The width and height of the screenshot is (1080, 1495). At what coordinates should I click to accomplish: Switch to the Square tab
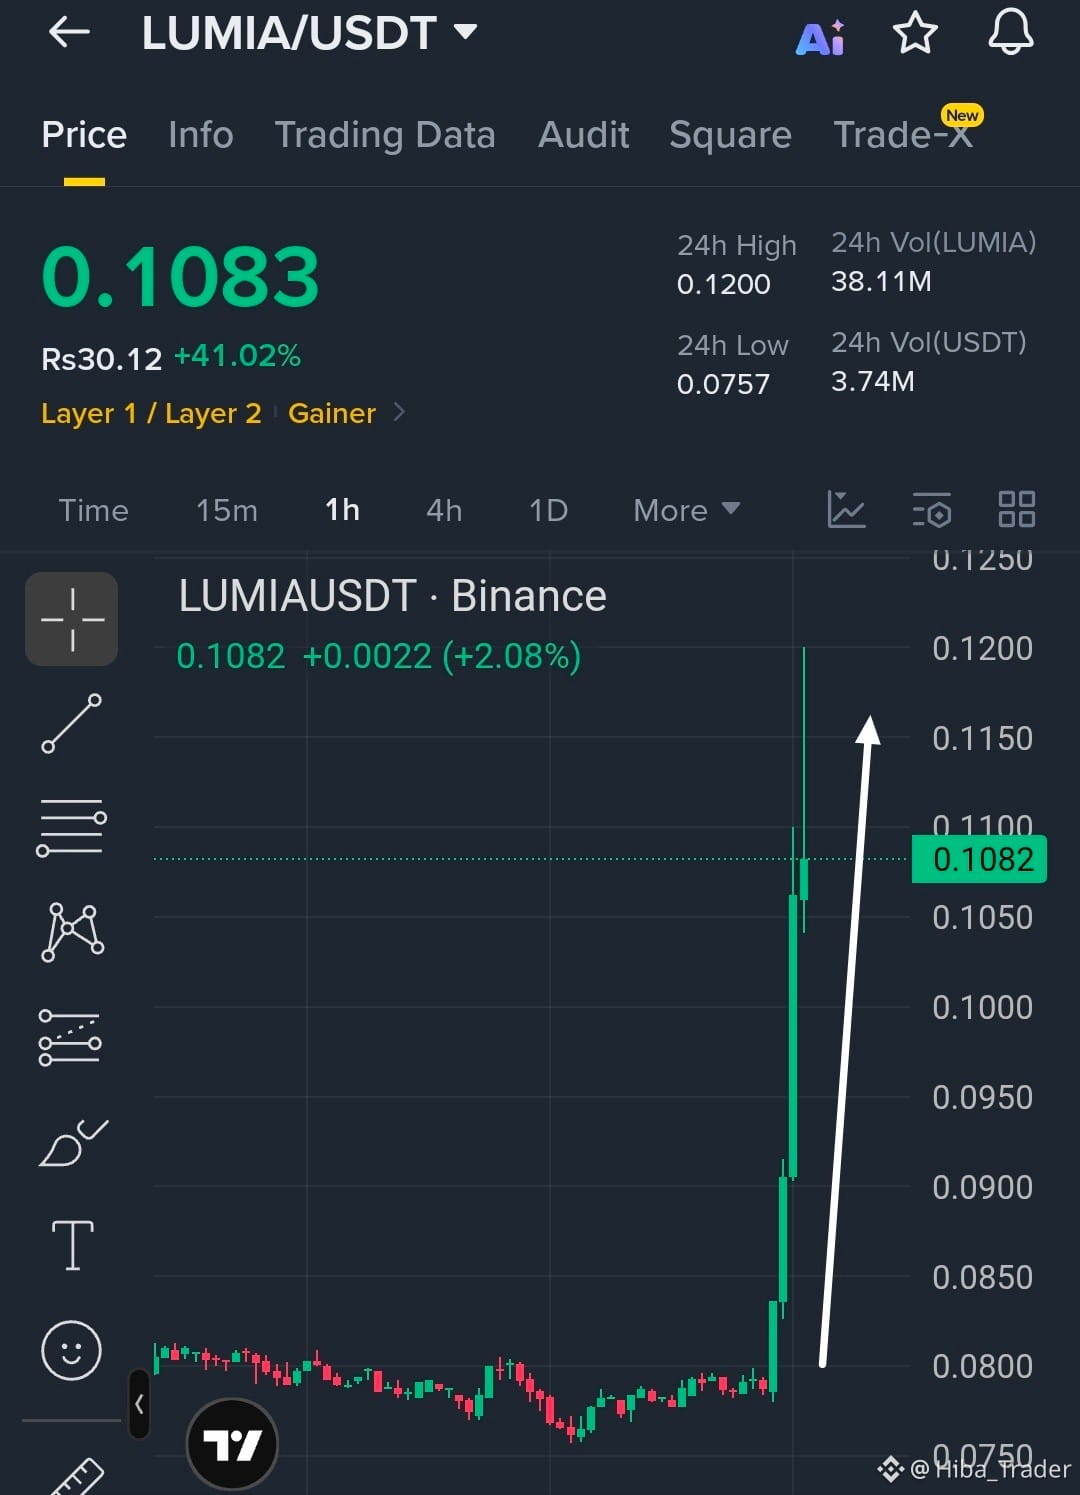coord(730,135)
